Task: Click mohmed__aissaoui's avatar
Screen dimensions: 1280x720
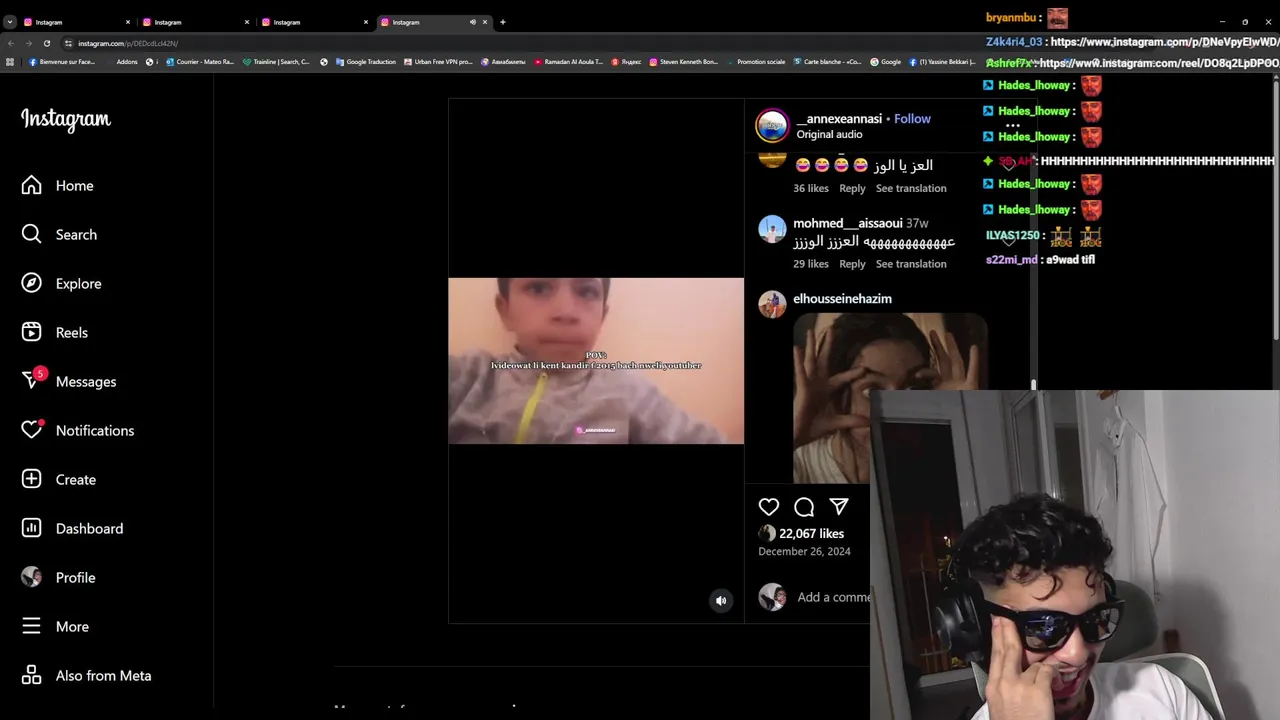Action: point(772,229)
